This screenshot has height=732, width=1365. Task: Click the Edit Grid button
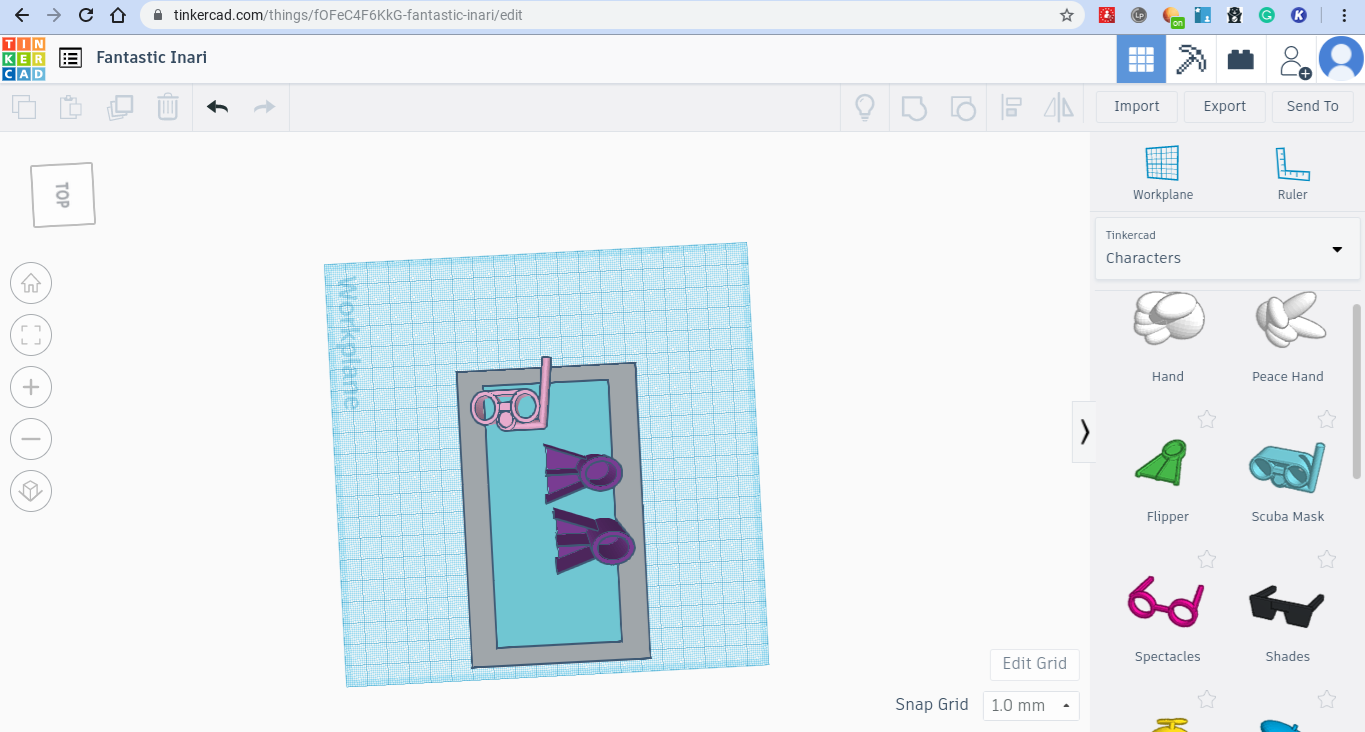click(1034, 664)
